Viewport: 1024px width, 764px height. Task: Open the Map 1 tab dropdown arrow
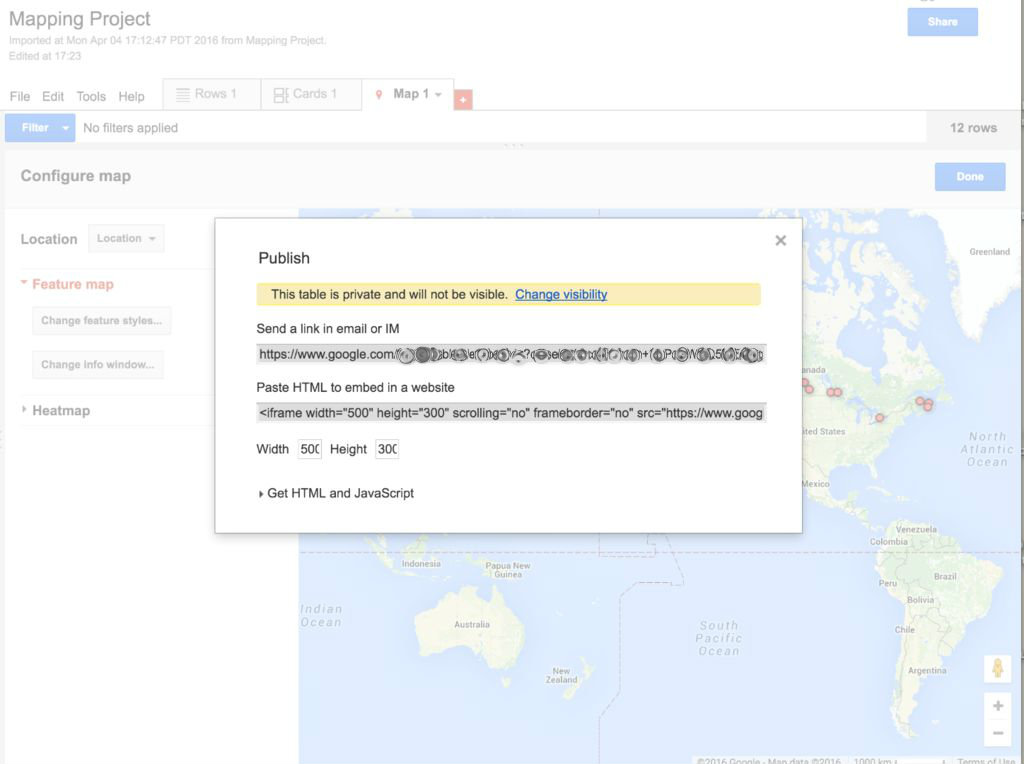tap(438, 95)
